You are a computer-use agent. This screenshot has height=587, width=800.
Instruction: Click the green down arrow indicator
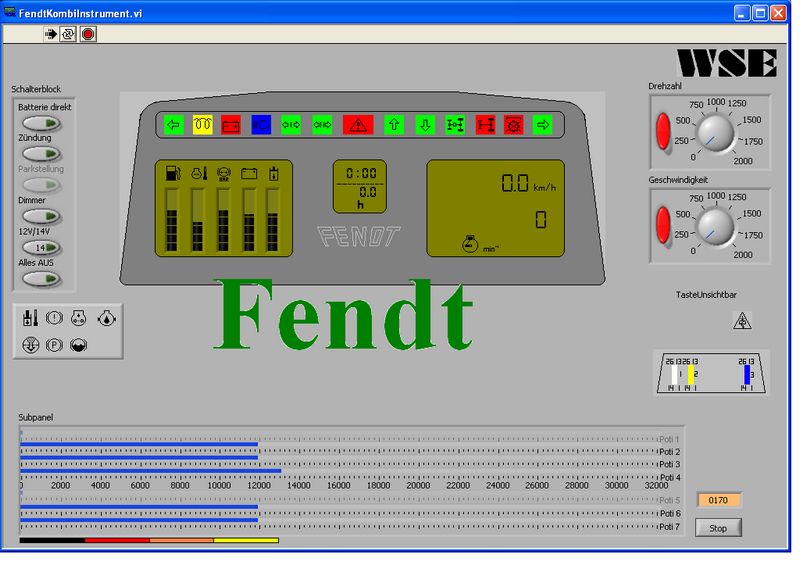[x=425, y=124]
